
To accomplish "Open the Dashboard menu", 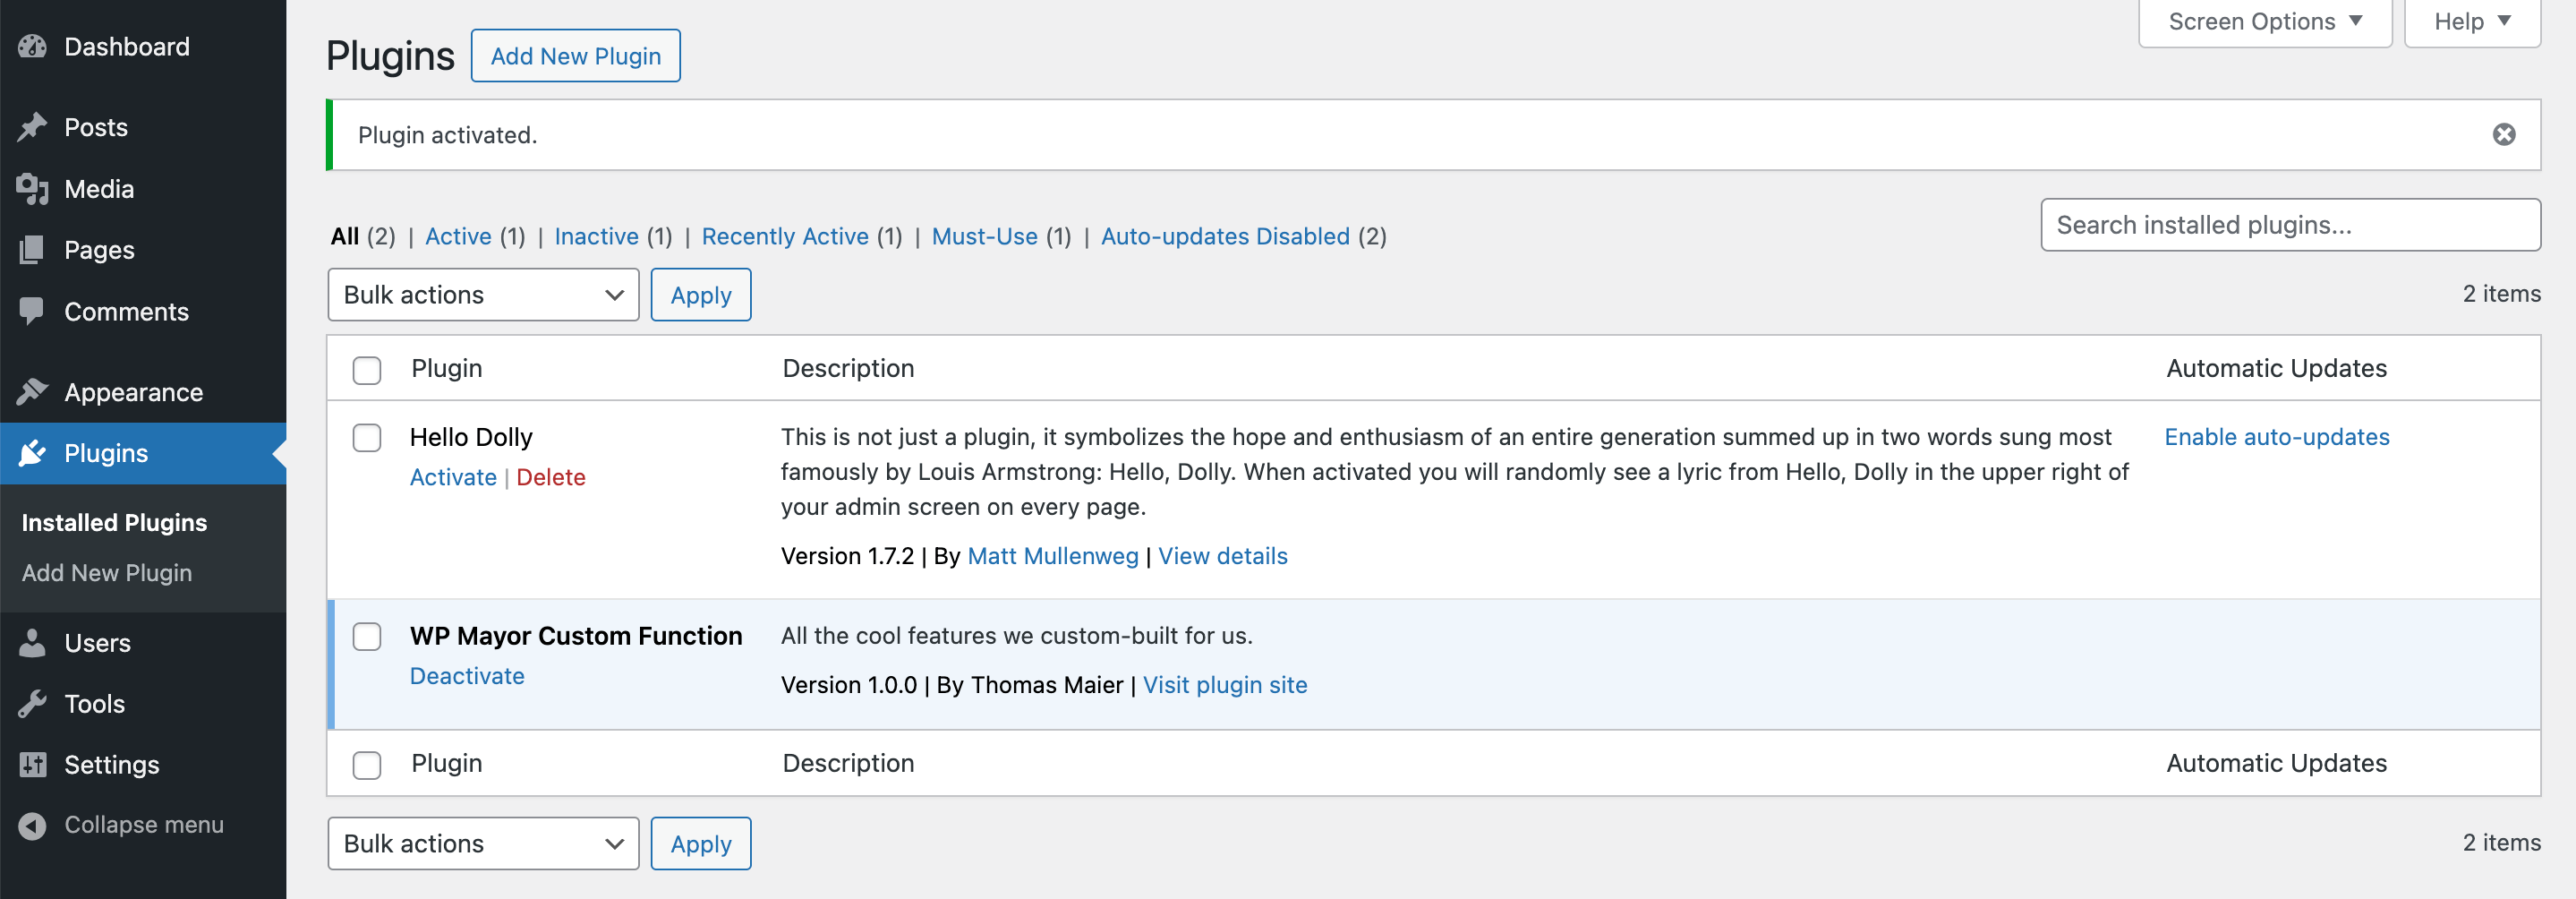I will coord(143,47).
